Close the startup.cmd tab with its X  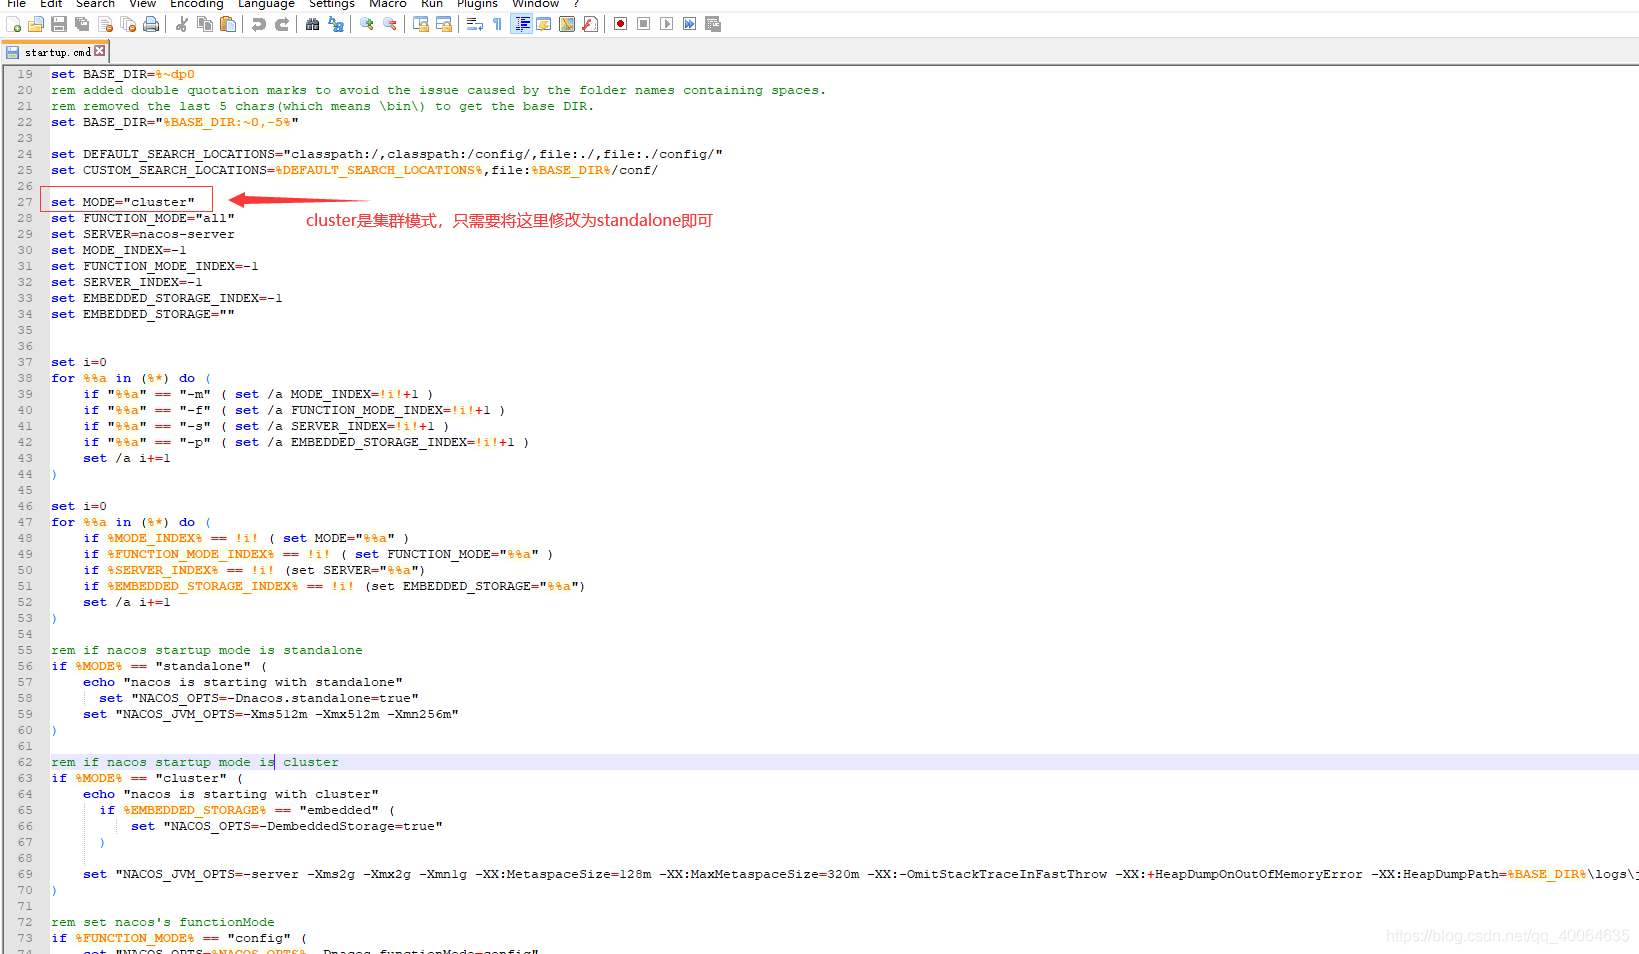pos(100,51)
